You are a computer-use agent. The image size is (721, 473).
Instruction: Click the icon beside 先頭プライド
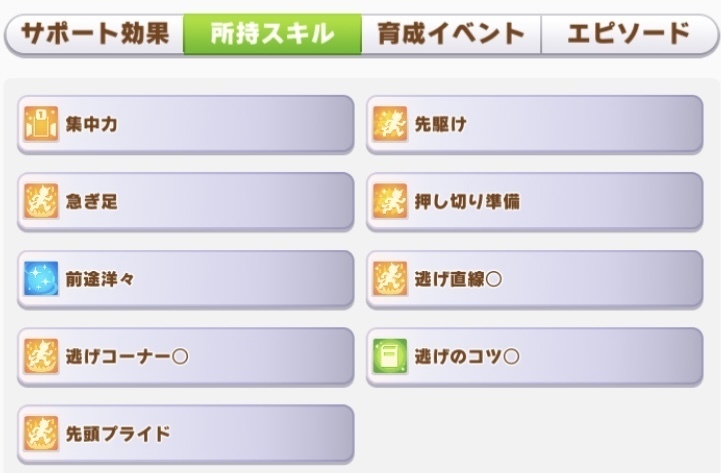pyautogui.click(x=41, y=433)
